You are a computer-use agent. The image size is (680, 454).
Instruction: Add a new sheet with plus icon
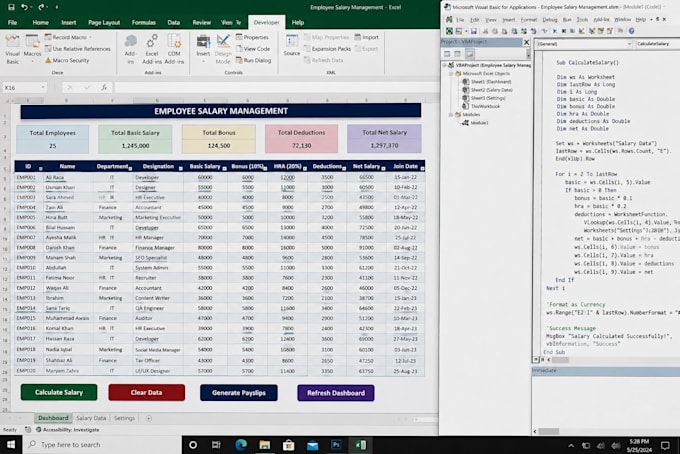(x=148, y=418)
